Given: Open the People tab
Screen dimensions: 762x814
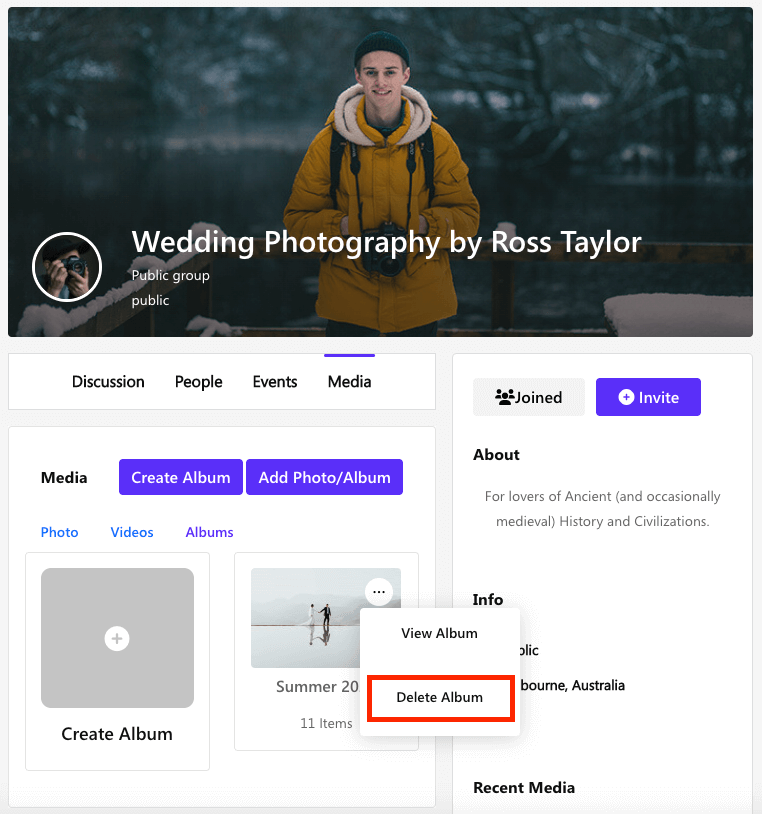Looking at the screenshot, I should [198, 382].
